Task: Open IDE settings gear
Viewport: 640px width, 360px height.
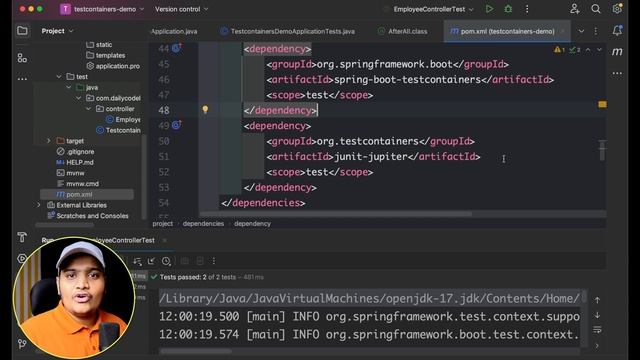Action: click(x=617, y=9)
